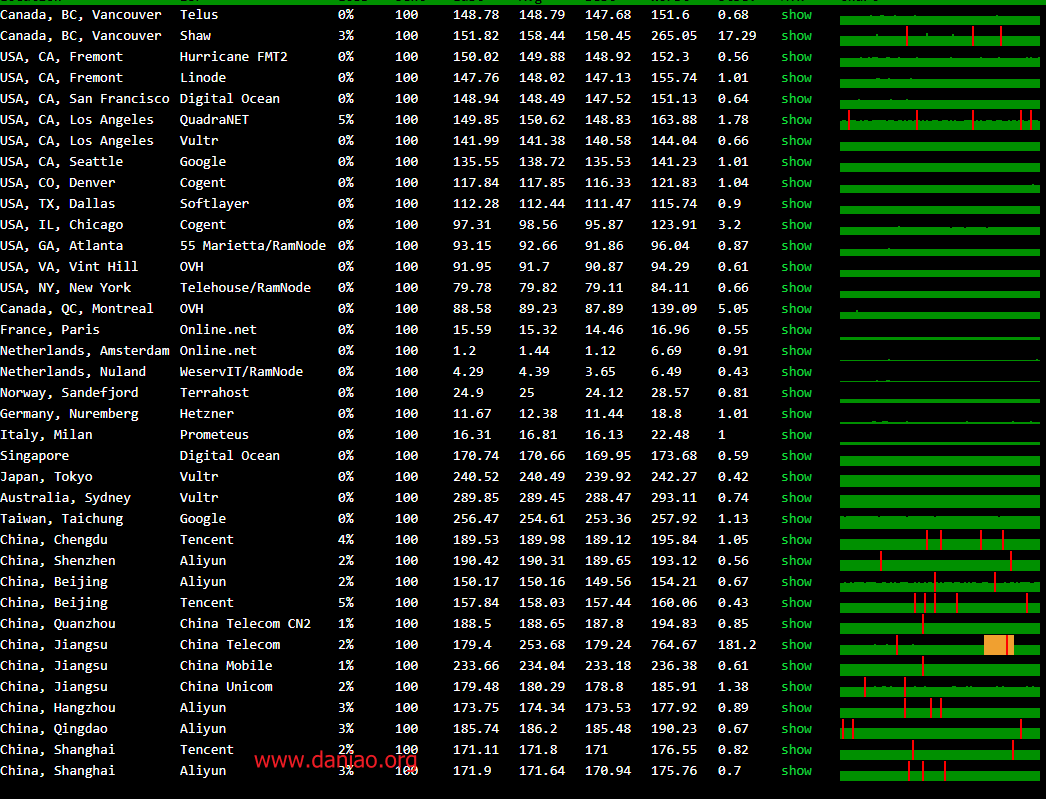Open show for Cogent Chicago
Viewport: 1046px width, 799px height.
(x=797, y=225)
